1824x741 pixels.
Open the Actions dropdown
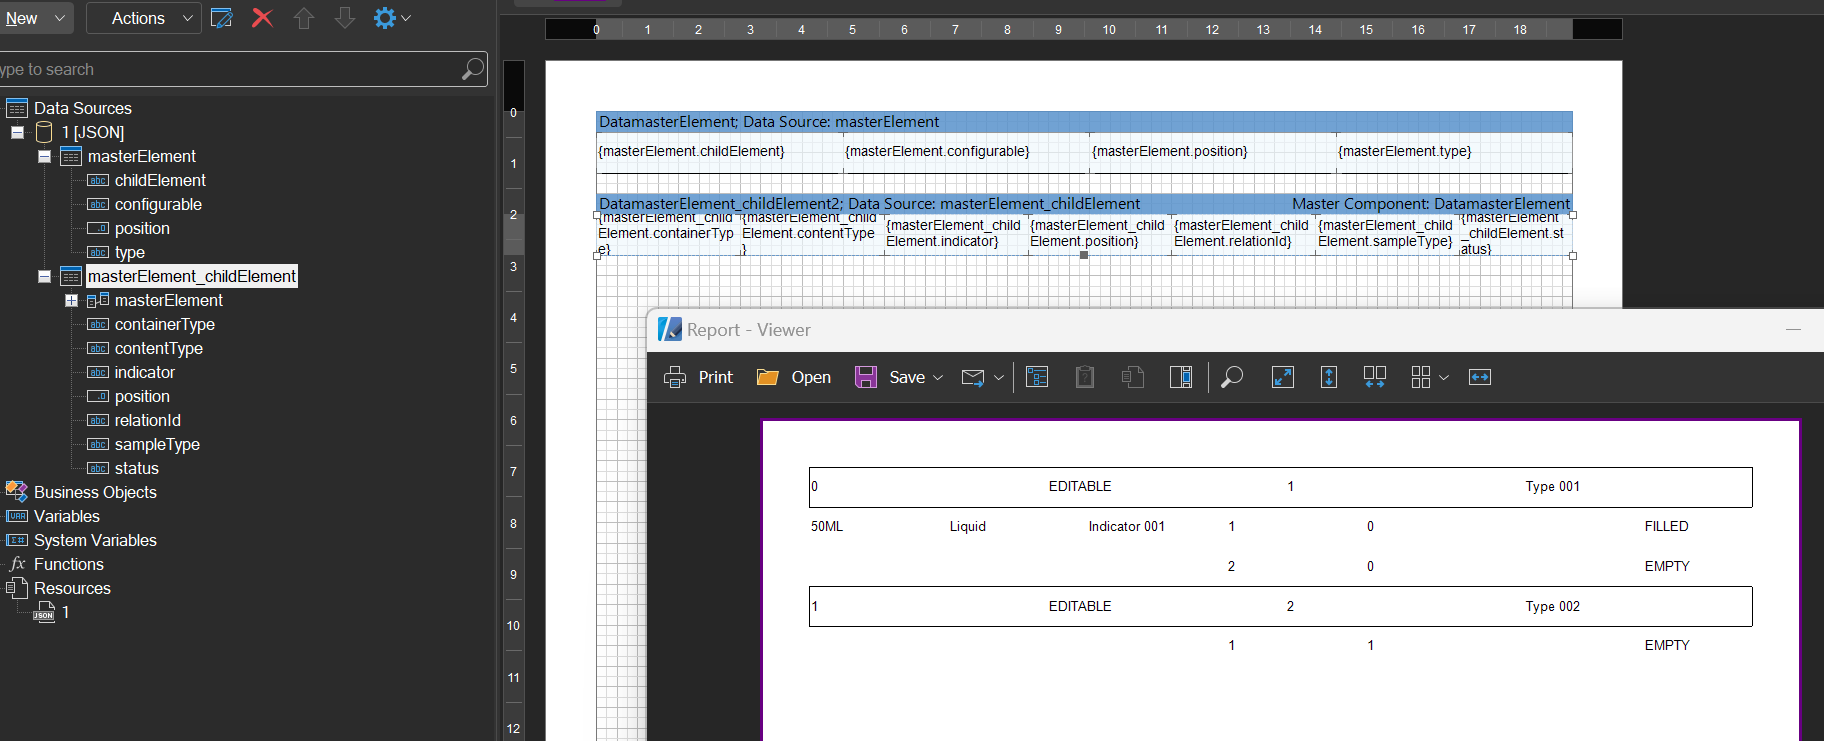pyautogui.click(x=144, y=18)
